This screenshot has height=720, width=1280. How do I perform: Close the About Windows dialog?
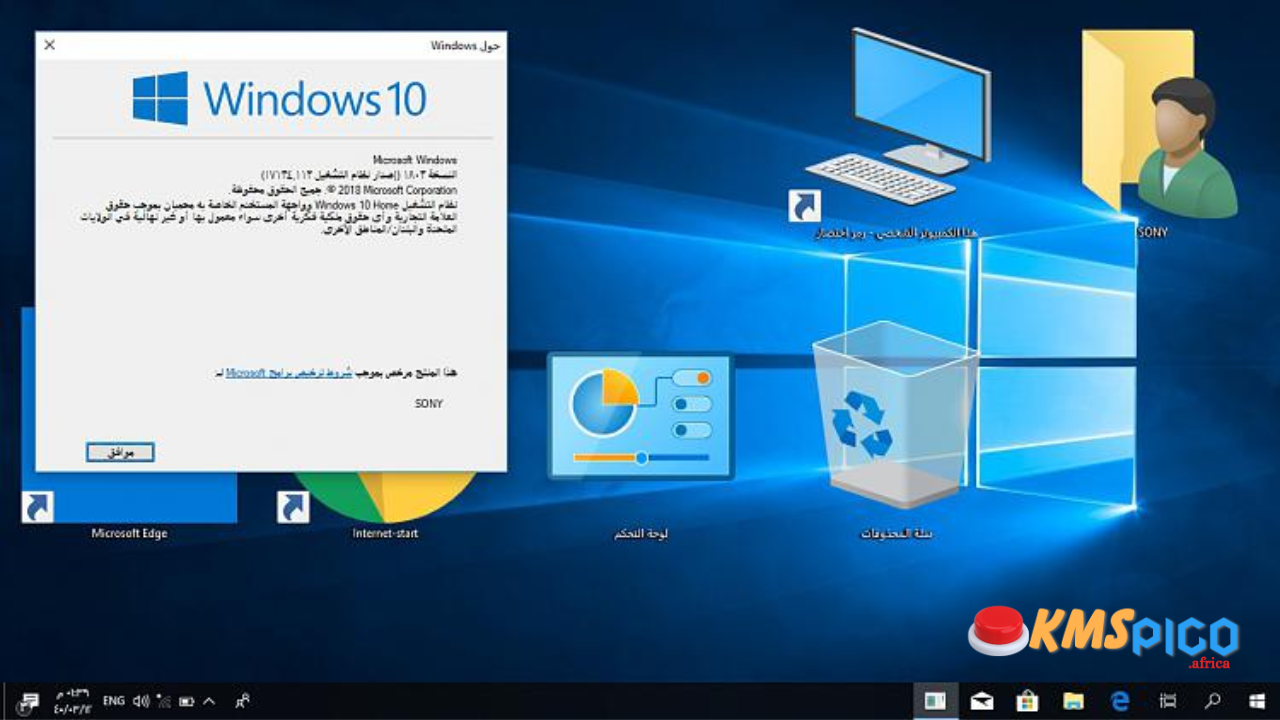(50, 45)
